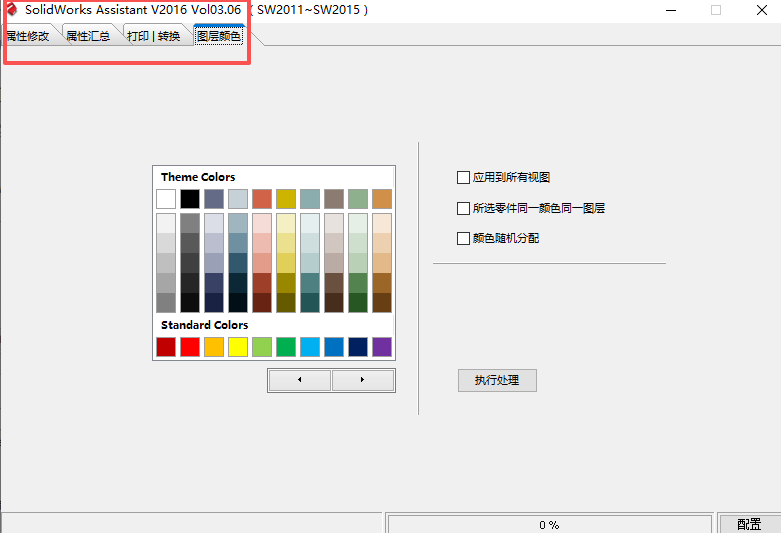The height and width of the screenshot is (533, 781).
Task: Pick the green standard color swatch
Action: tap(286, 347)
